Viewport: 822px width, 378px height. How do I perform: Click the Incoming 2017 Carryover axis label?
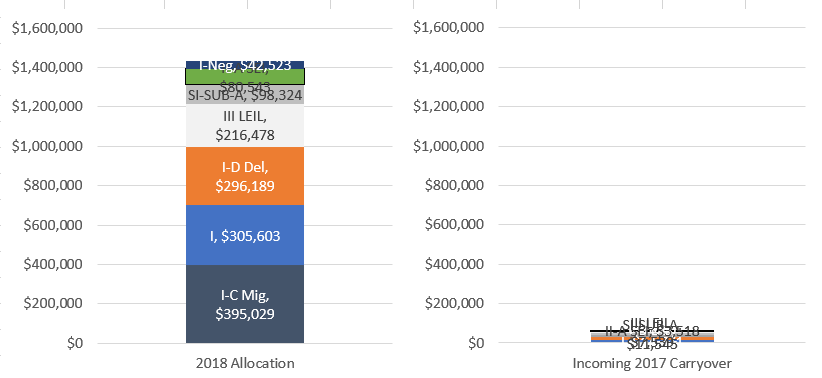point(652,363)
